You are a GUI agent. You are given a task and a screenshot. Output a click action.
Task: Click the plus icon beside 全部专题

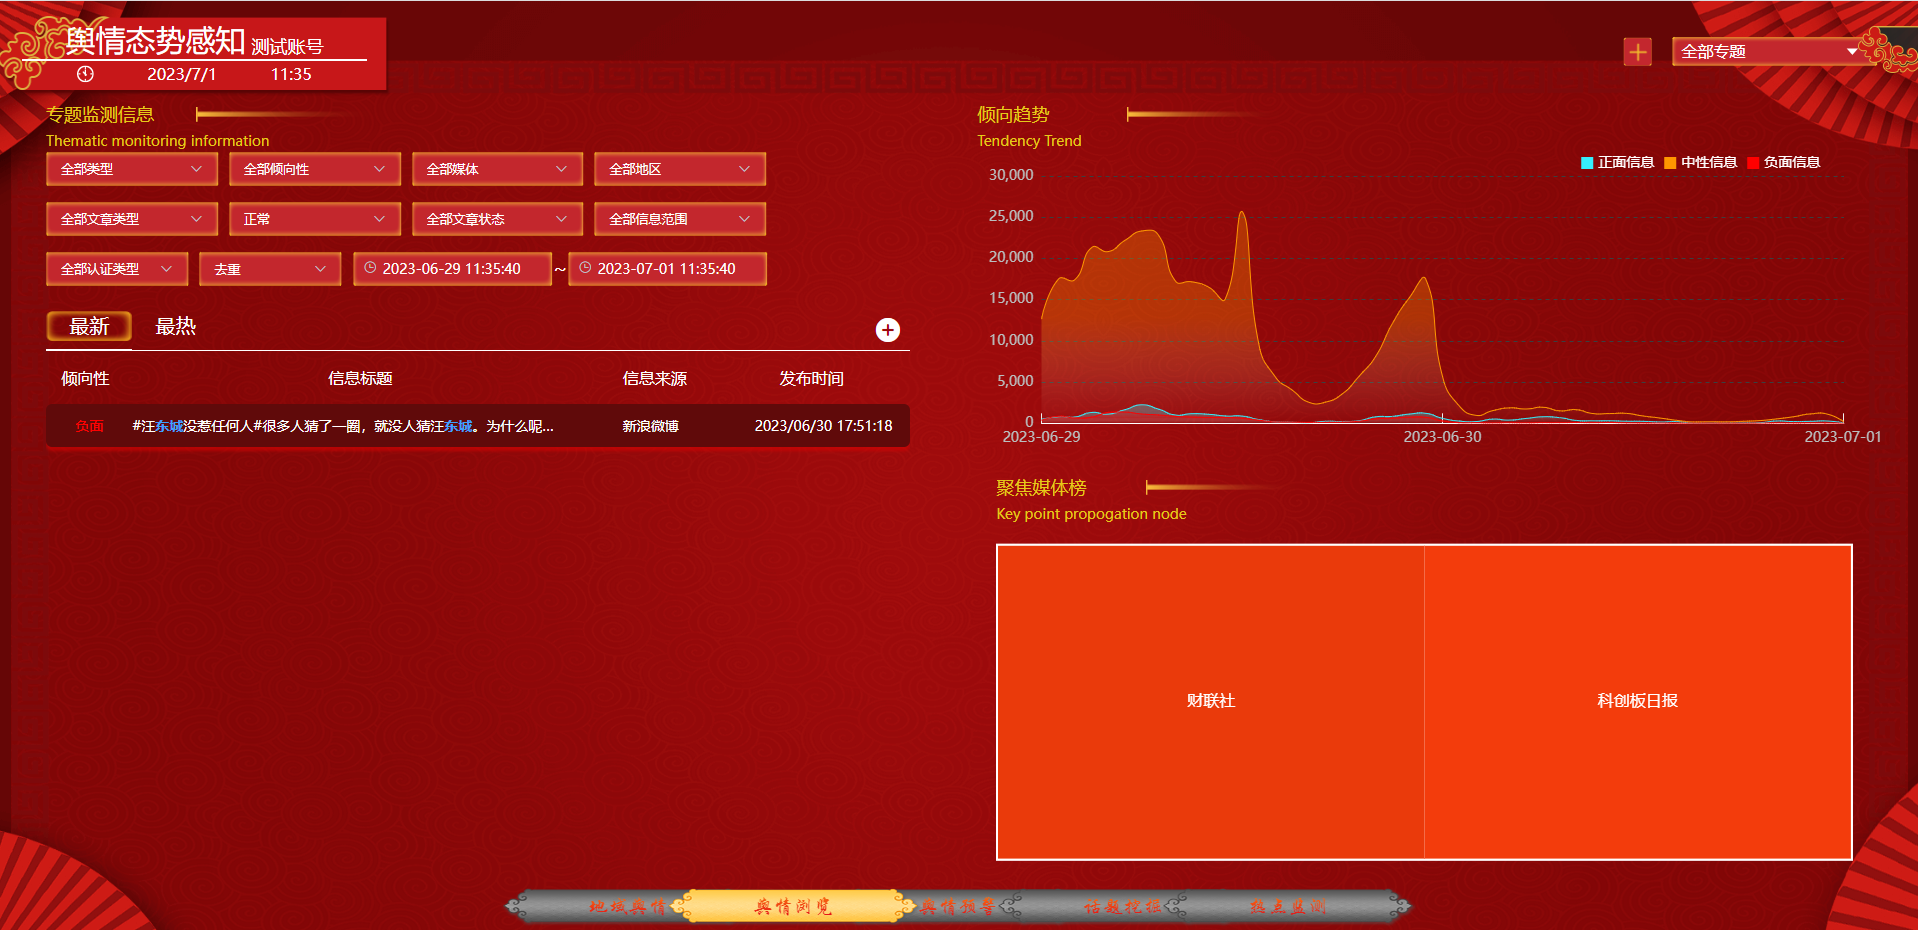pyautogui.click(x=1637, y=52)
